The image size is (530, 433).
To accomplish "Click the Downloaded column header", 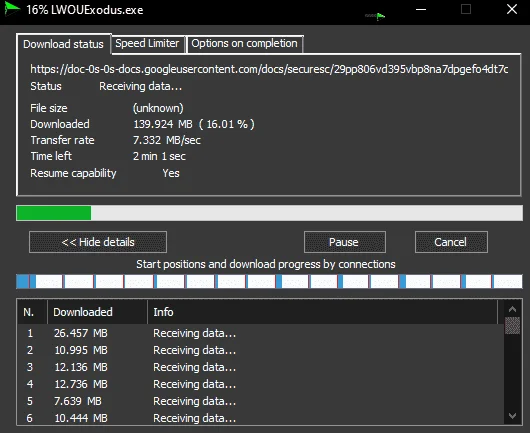I will (97, 312).
